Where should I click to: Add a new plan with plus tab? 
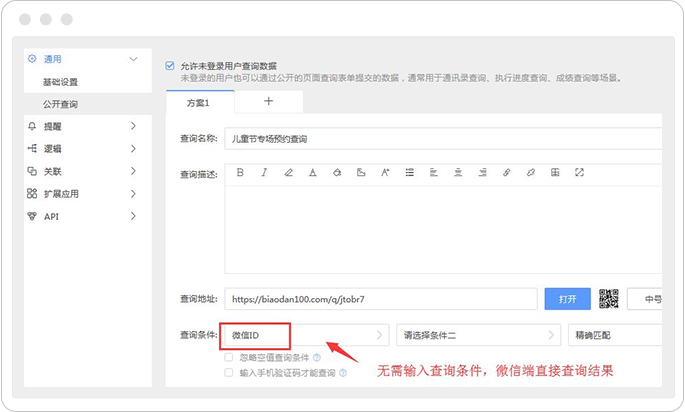point(268,101)
